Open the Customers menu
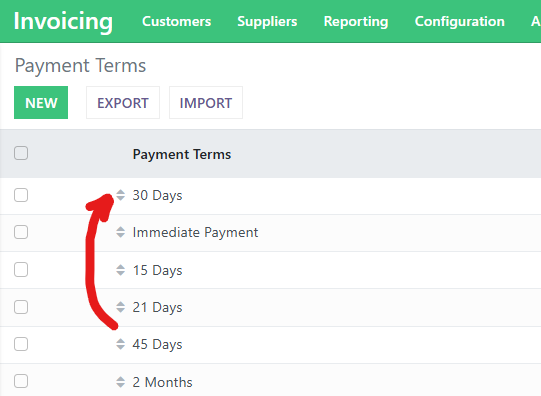The height and width of the screenshot is (396, 541). pyautogui.click(x=177, y=21)
